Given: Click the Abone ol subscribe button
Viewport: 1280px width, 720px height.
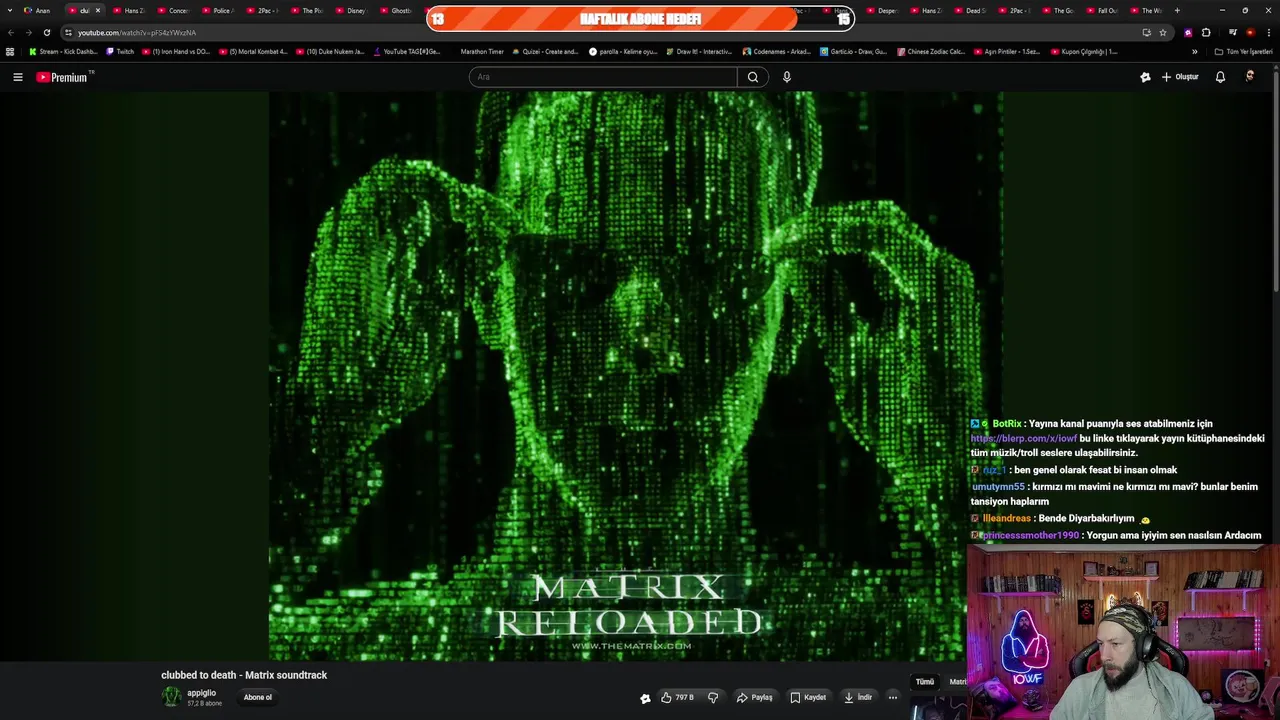Looking at the screenshot, I should point(258,697).
